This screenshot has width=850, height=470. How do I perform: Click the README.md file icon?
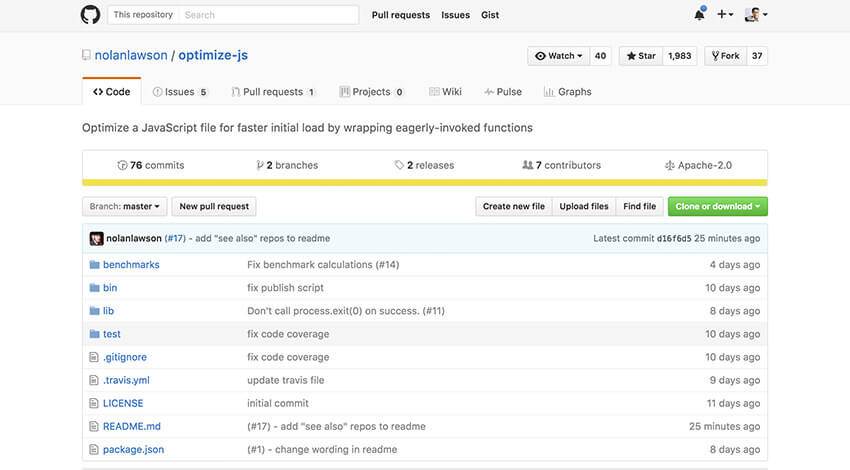[x=94, y=427]
